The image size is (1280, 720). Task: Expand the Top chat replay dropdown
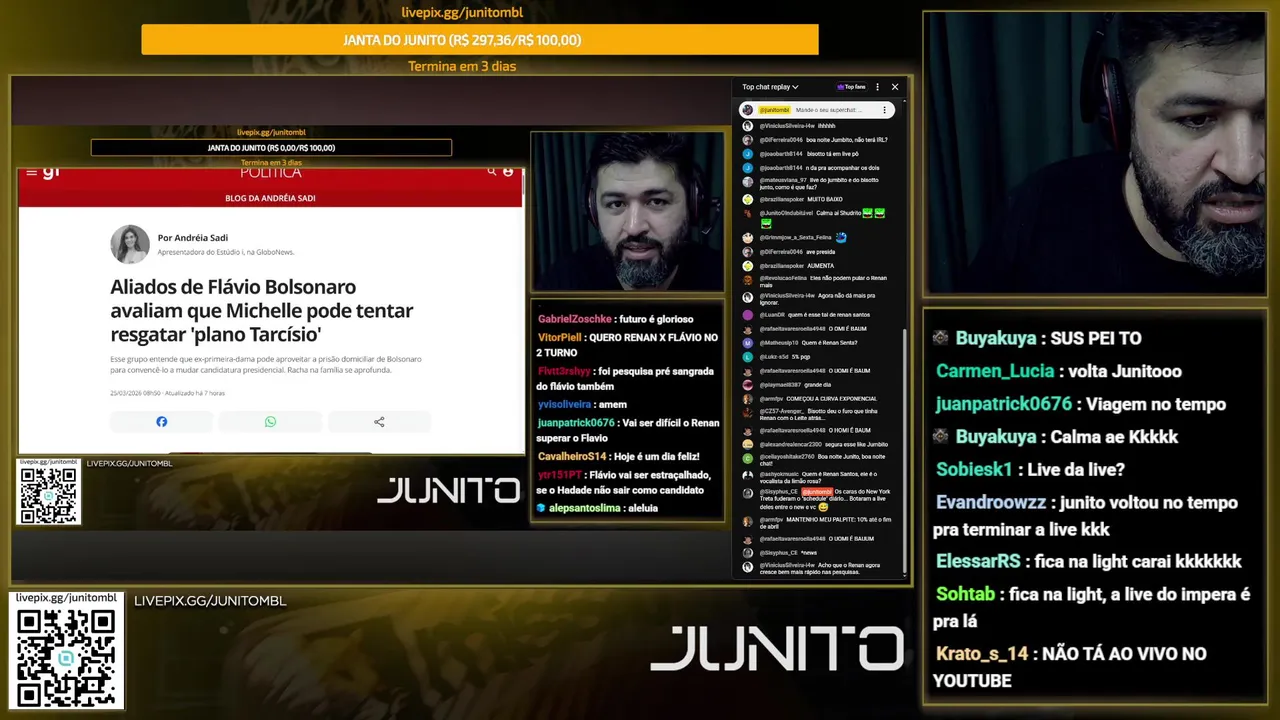point(770,87)
